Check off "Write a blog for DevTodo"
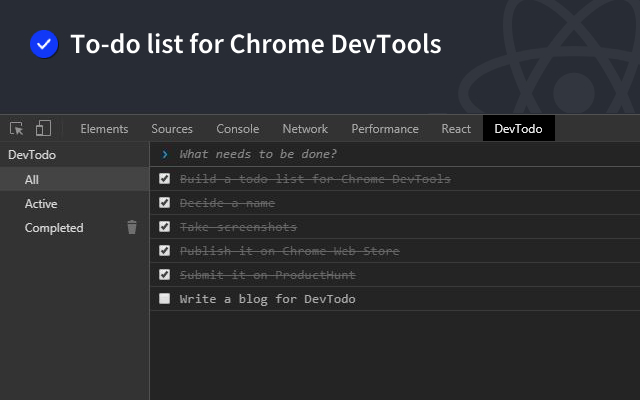Image resolution: width=640 pixels, height=400 pixels. pyautogui.click(x=165, y=299)
